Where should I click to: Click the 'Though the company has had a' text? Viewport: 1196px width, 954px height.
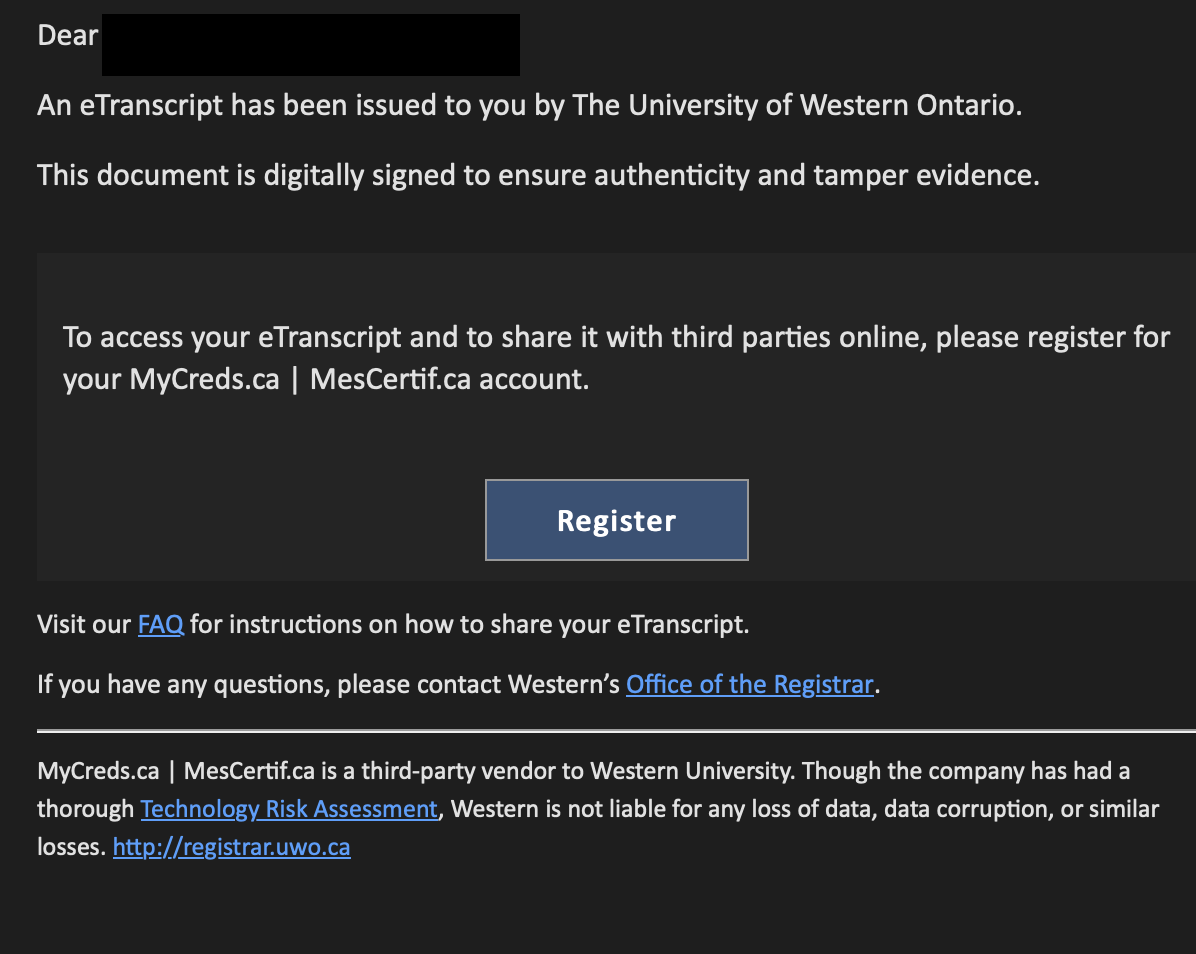click(x=966, y=771)
